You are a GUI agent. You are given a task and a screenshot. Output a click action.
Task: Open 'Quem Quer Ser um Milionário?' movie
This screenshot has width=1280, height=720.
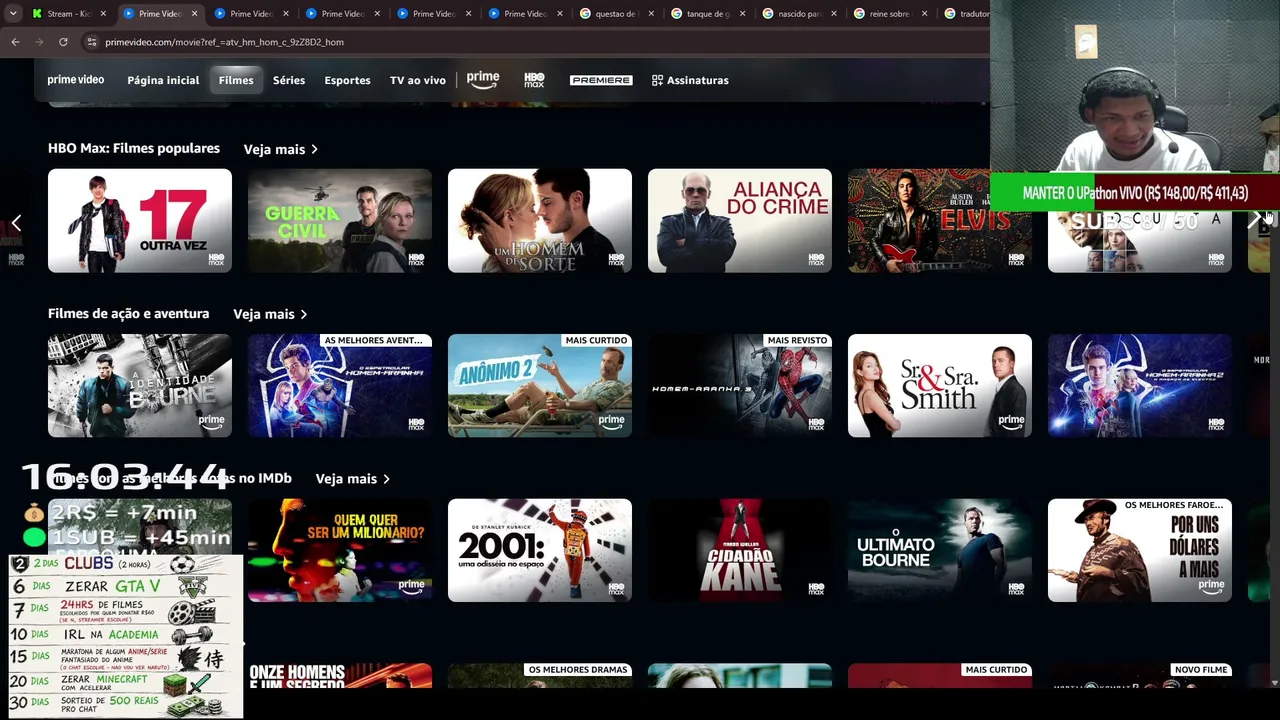pyautogui.click(x=340, y=551)
